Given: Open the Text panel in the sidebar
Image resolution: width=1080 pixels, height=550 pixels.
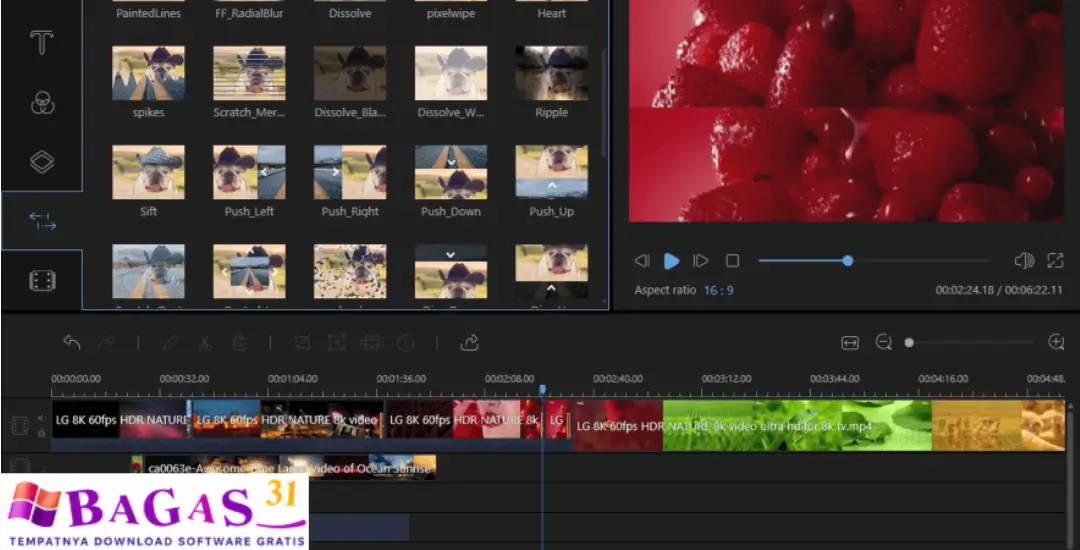Looking at the screenshot, I should tap(42, 43).
